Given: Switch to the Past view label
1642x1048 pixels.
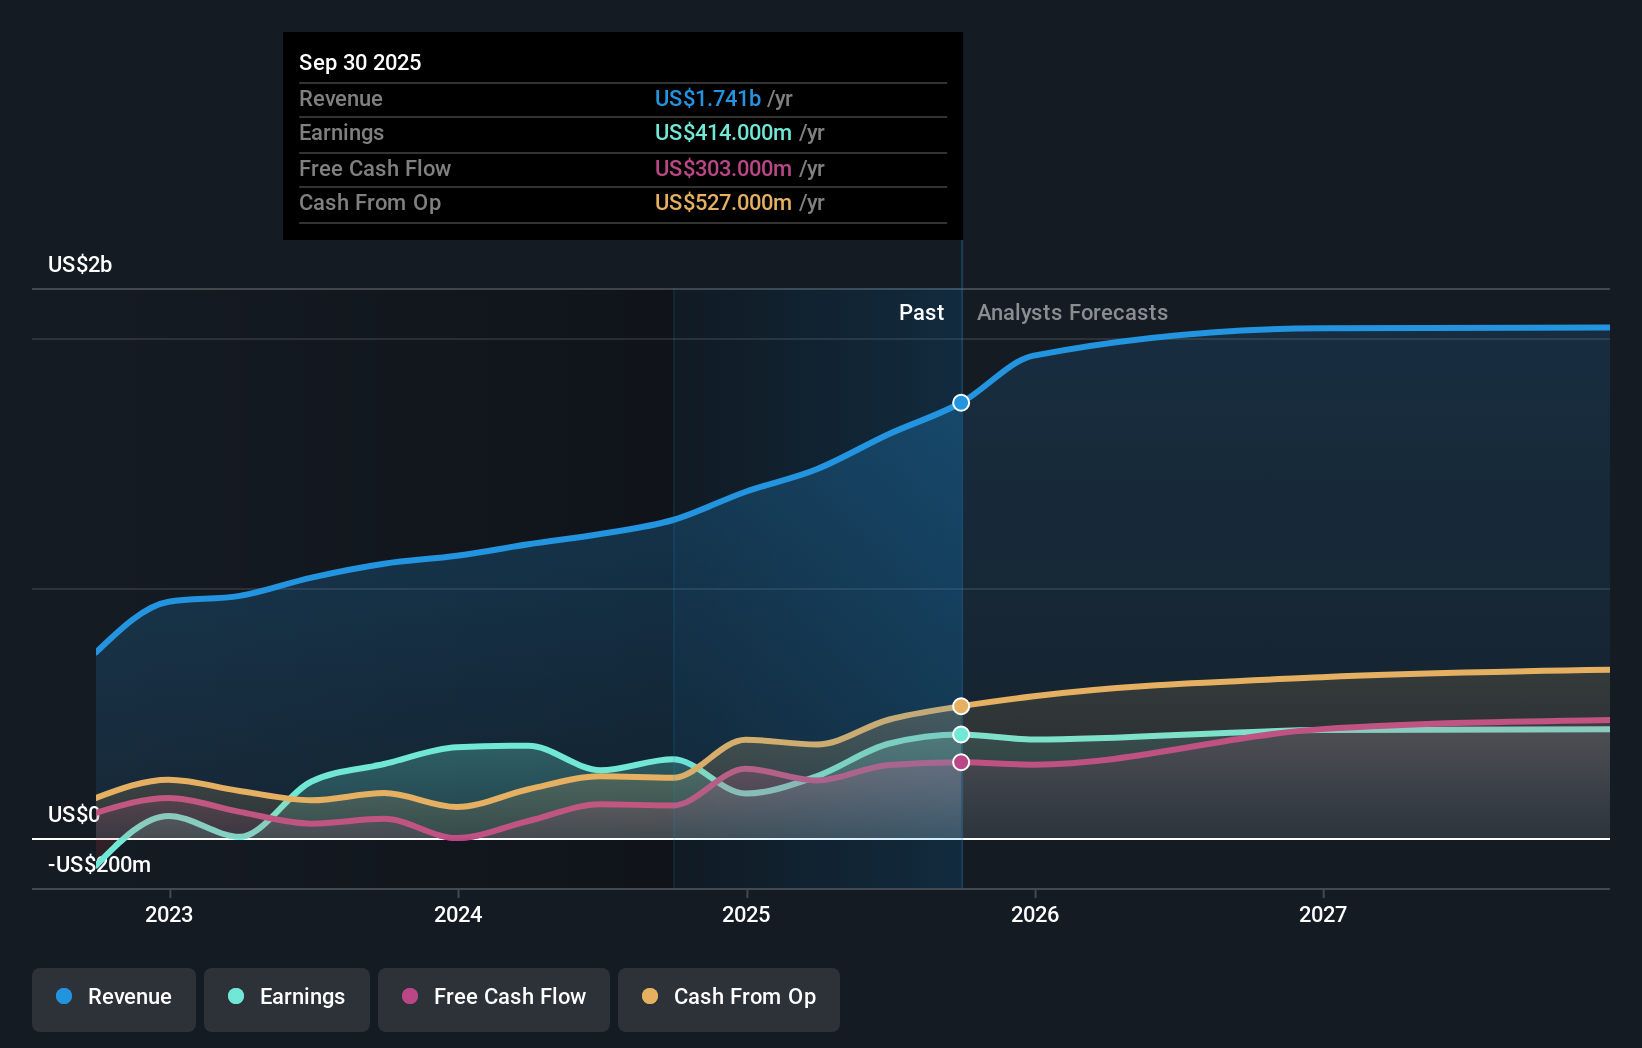Looking at the screenshot, I should [921, 312].
